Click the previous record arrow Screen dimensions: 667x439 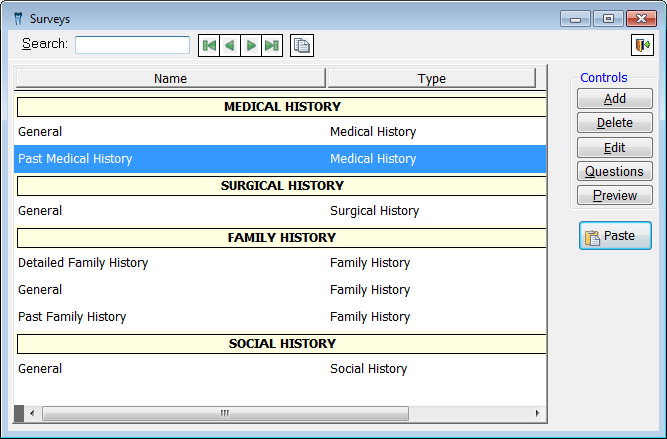[230, 45]
